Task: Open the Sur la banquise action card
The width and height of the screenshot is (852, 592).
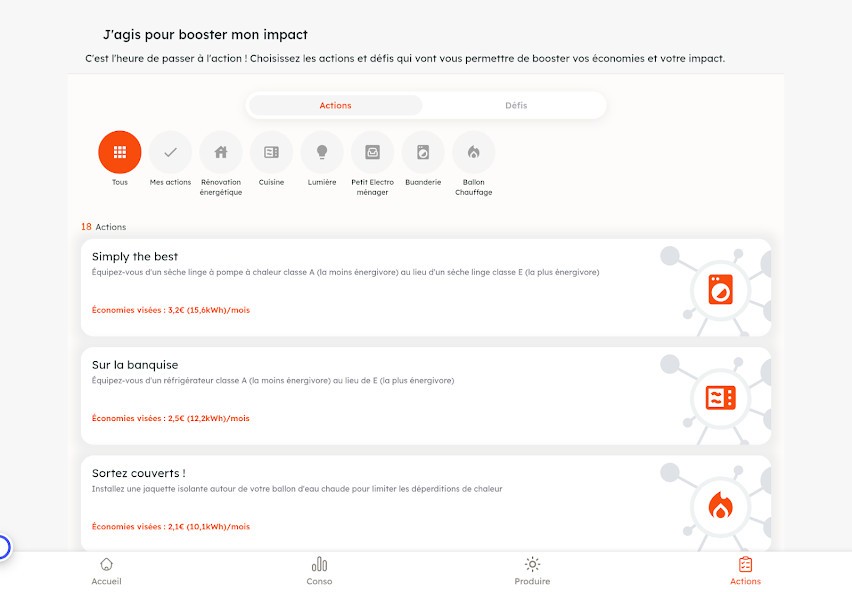Action: pos(426,396)
